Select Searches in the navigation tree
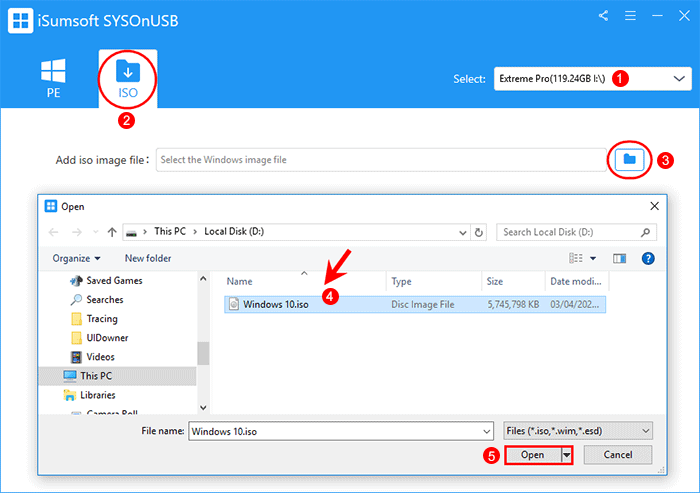 (x=97, y=300)
